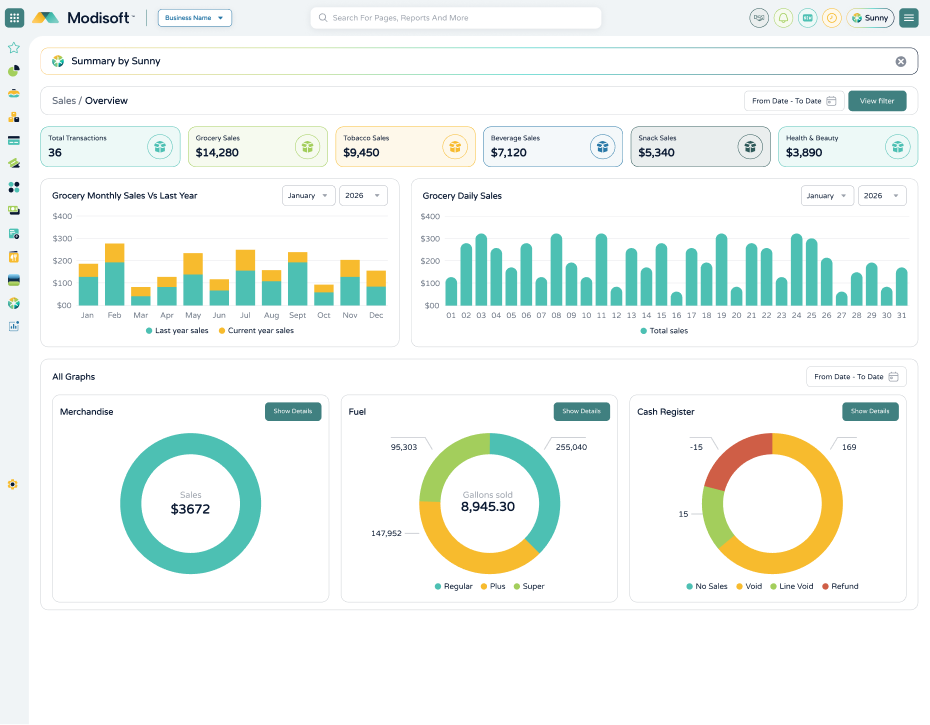The height and width of the screenshot is (725, 930).
Task: Click the blue-green card sidebar icon
Action: click(x=14, y=280)
